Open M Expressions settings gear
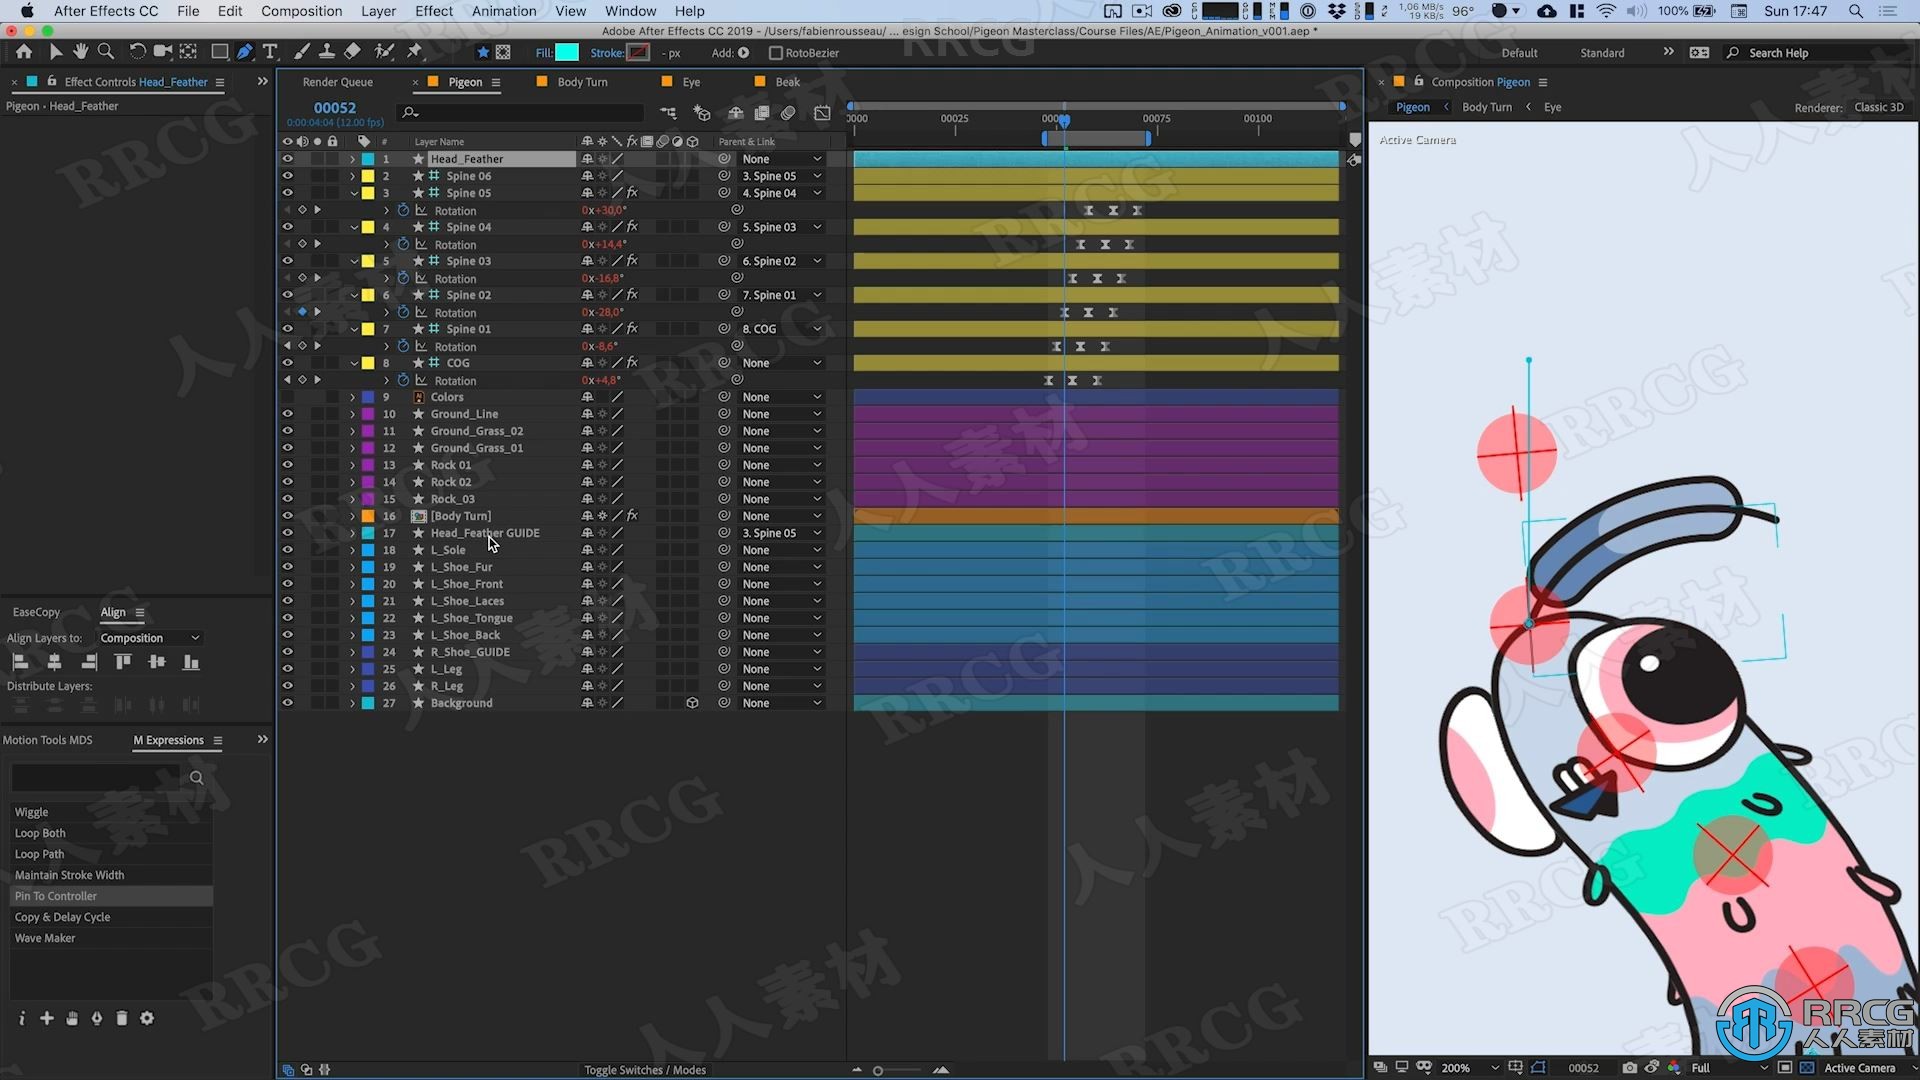The width and height of the screenshot is (1920, 1080). pos(147,1018)
